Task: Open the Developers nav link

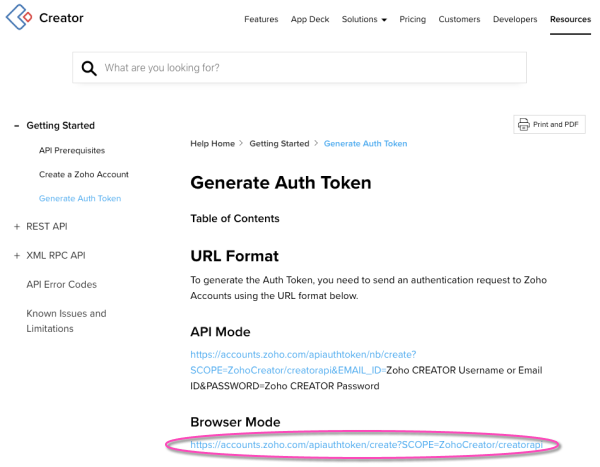Action: 514,19
